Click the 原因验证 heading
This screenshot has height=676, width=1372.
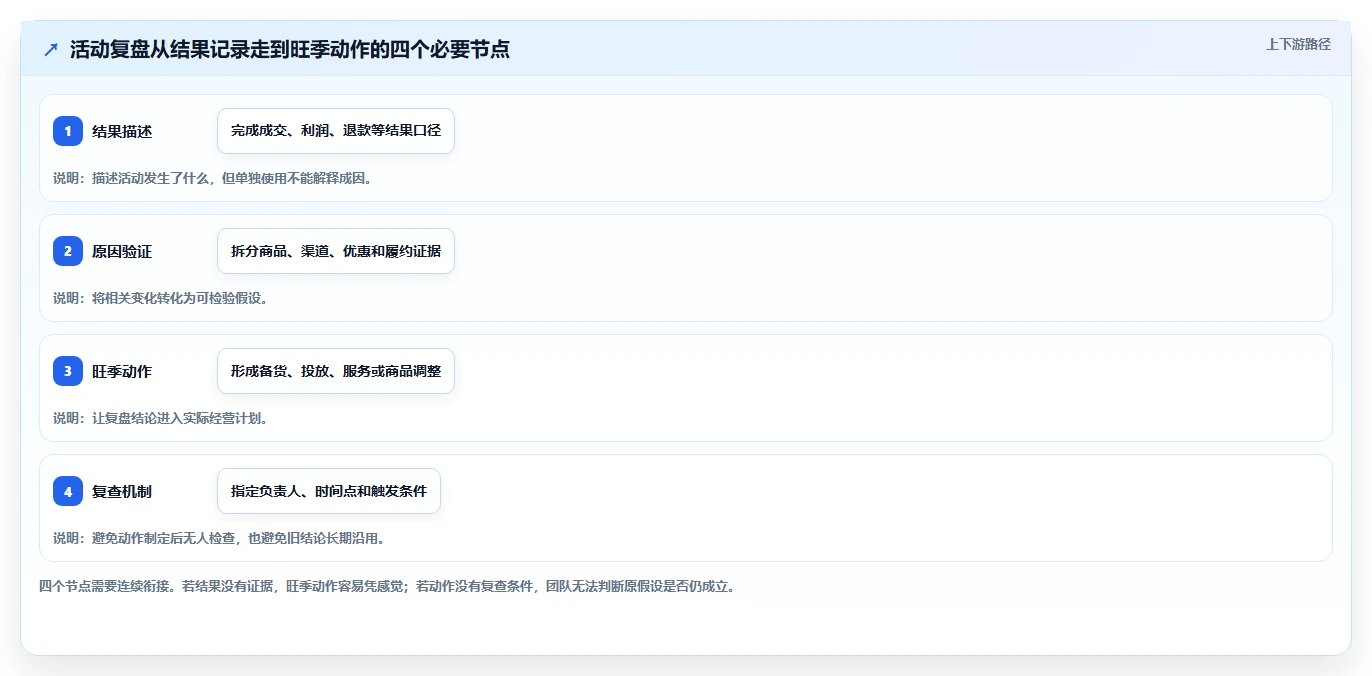click(x=122, y=251)
